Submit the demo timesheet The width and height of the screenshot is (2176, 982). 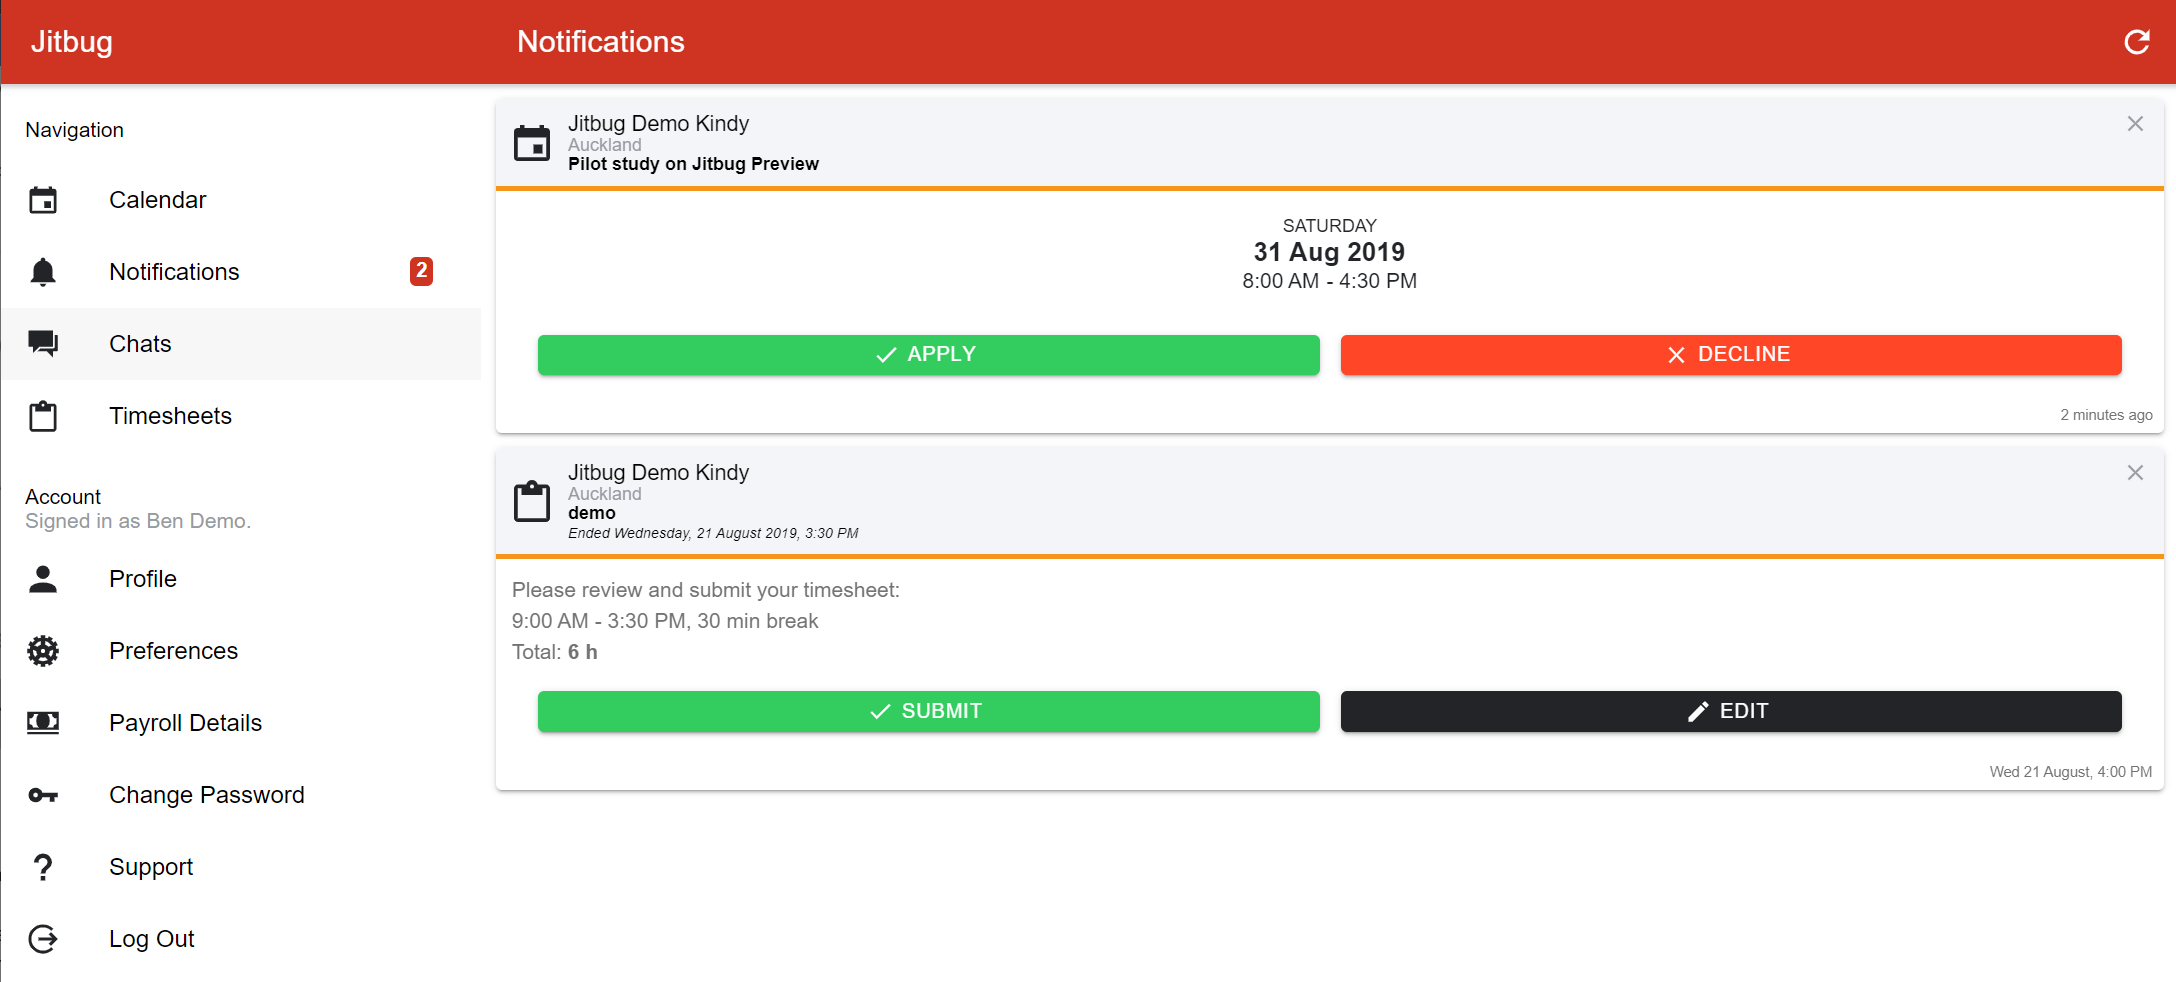(x=928, y=711)
